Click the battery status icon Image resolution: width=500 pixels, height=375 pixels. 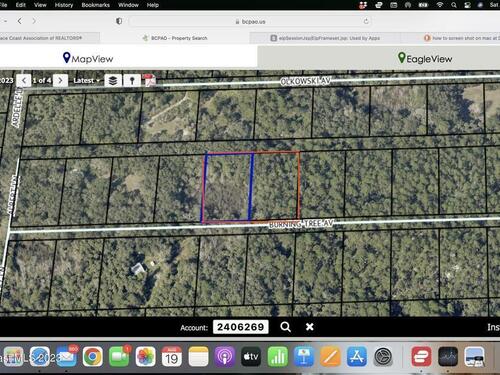(423, 5)
